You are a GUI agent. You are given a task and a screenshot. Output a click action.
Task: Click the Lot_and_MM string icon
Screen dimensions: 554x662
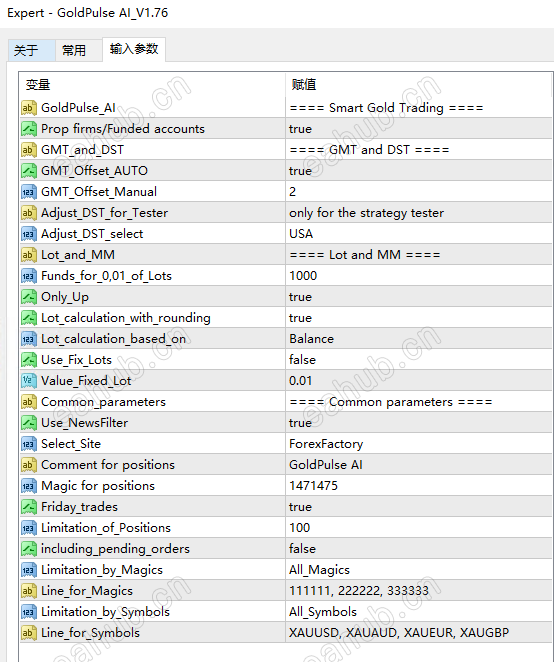(29, 255)
